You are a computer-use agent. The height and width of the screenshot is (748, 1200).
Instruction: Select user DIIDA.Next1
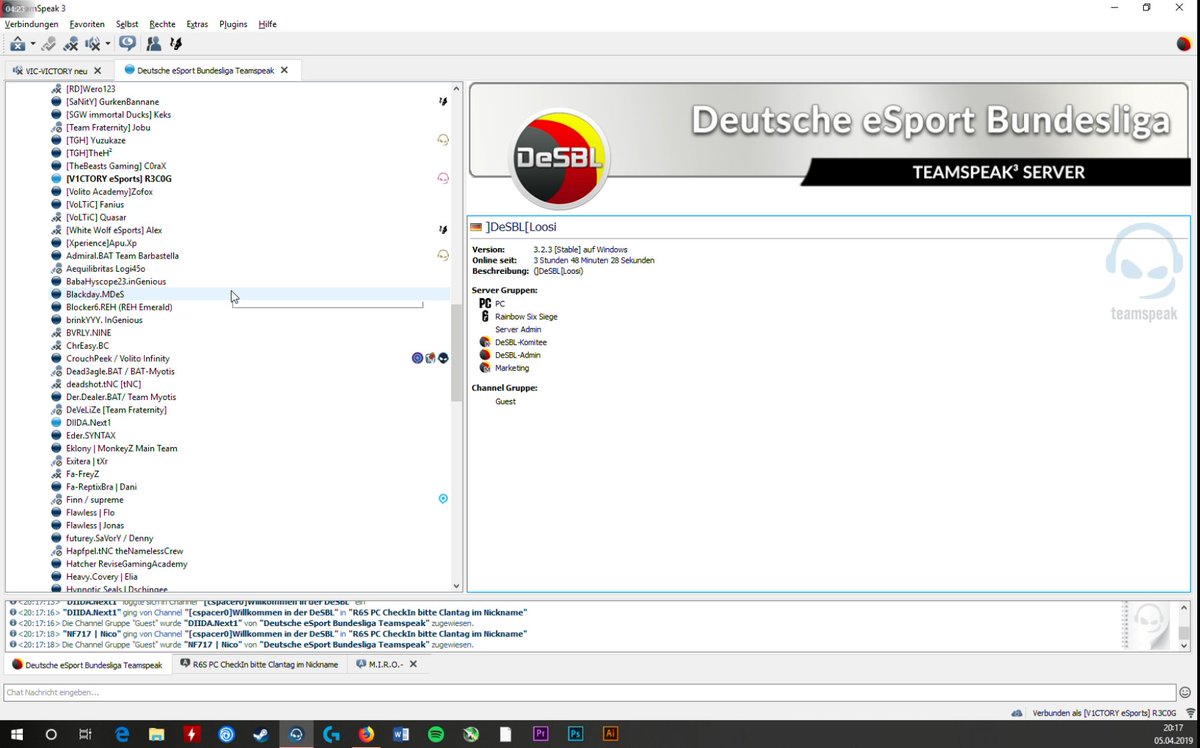(x=88, y=422)
